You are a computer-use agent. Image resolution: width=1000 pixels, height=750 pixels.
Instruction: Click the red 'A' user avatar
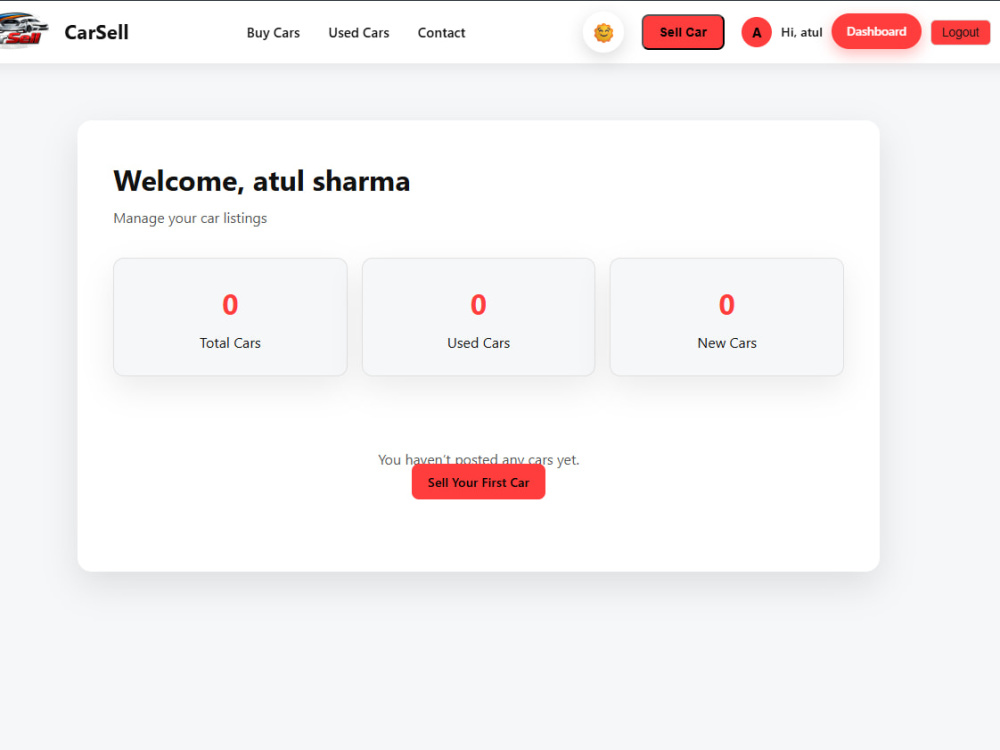(756, 33)
